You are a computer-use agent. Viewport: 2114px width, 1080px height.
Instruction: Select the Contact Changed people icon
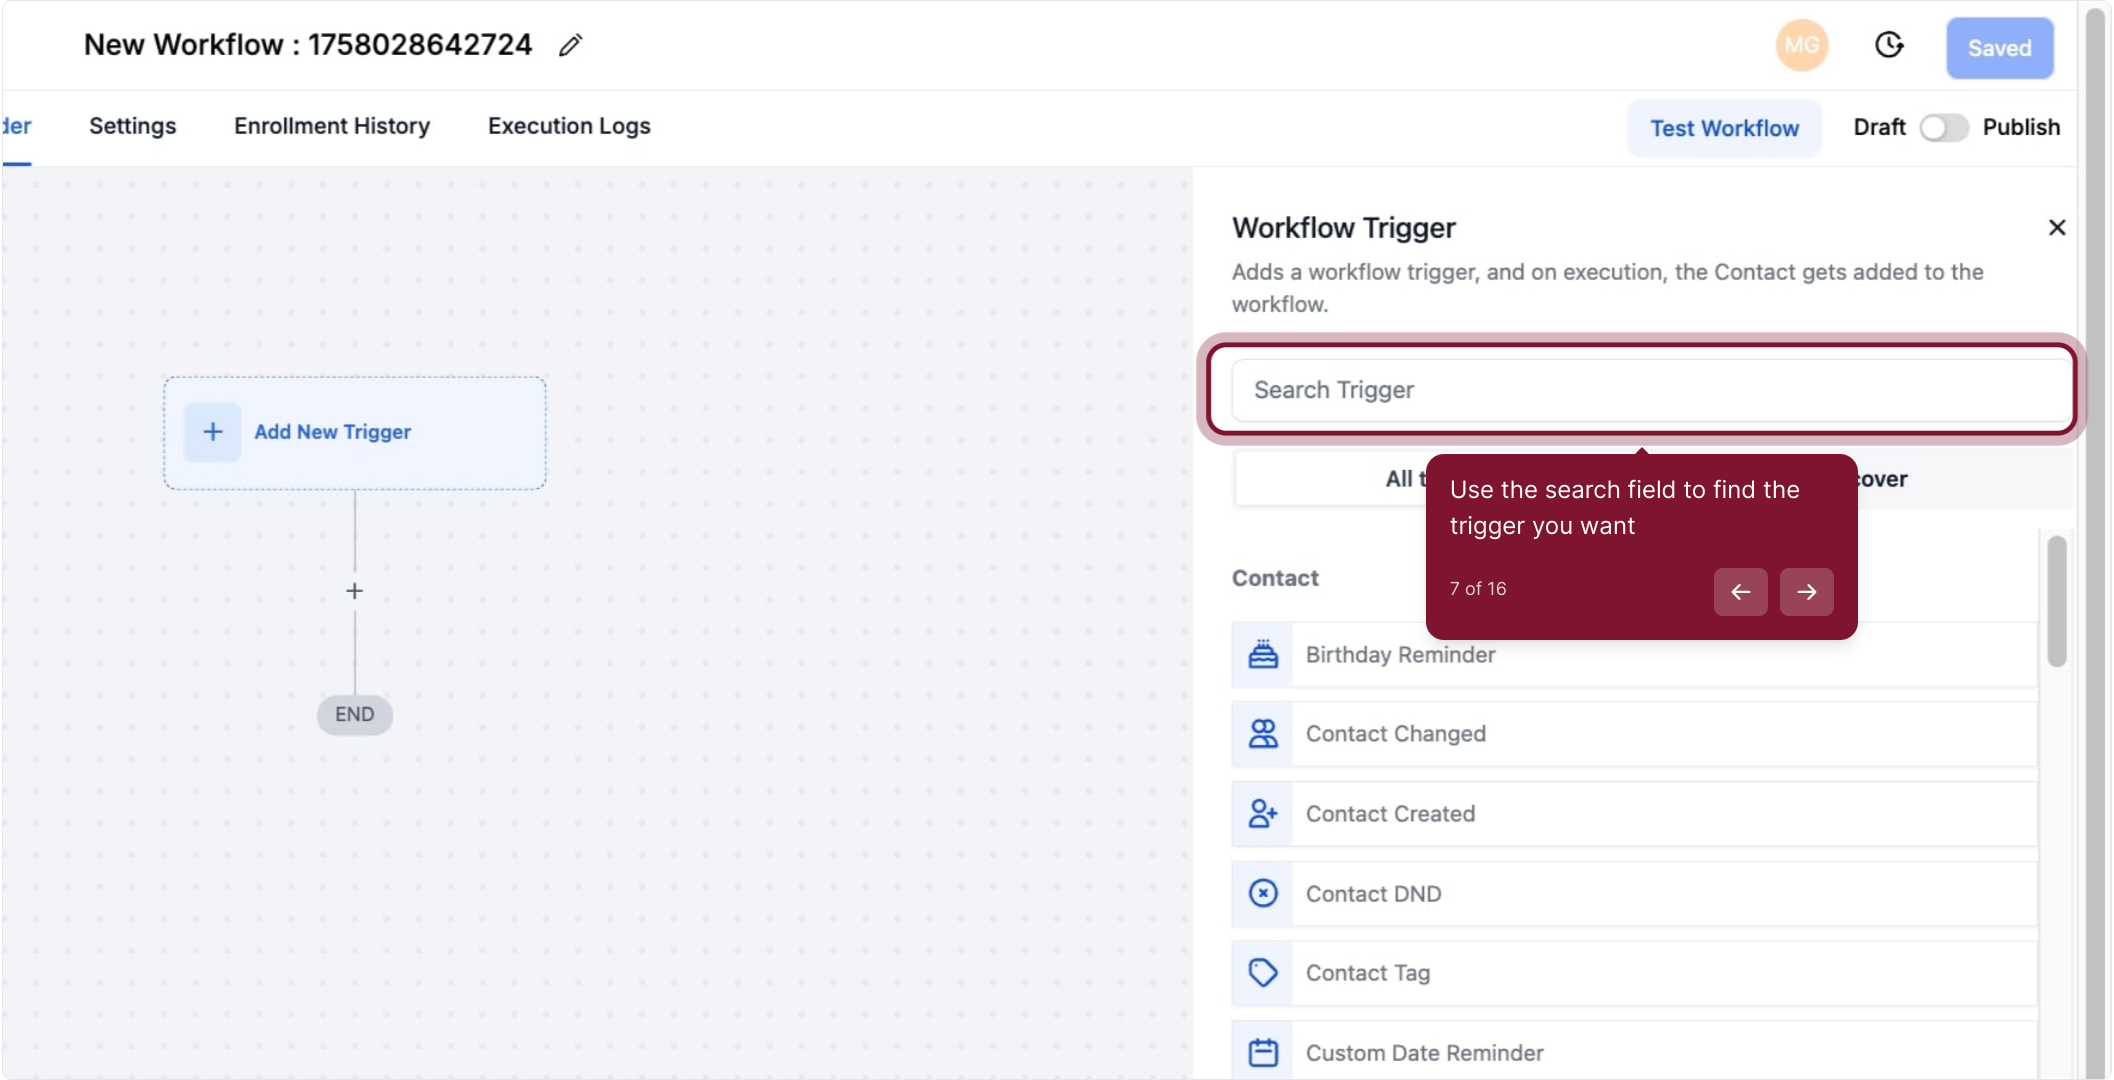click(1263, 734)
